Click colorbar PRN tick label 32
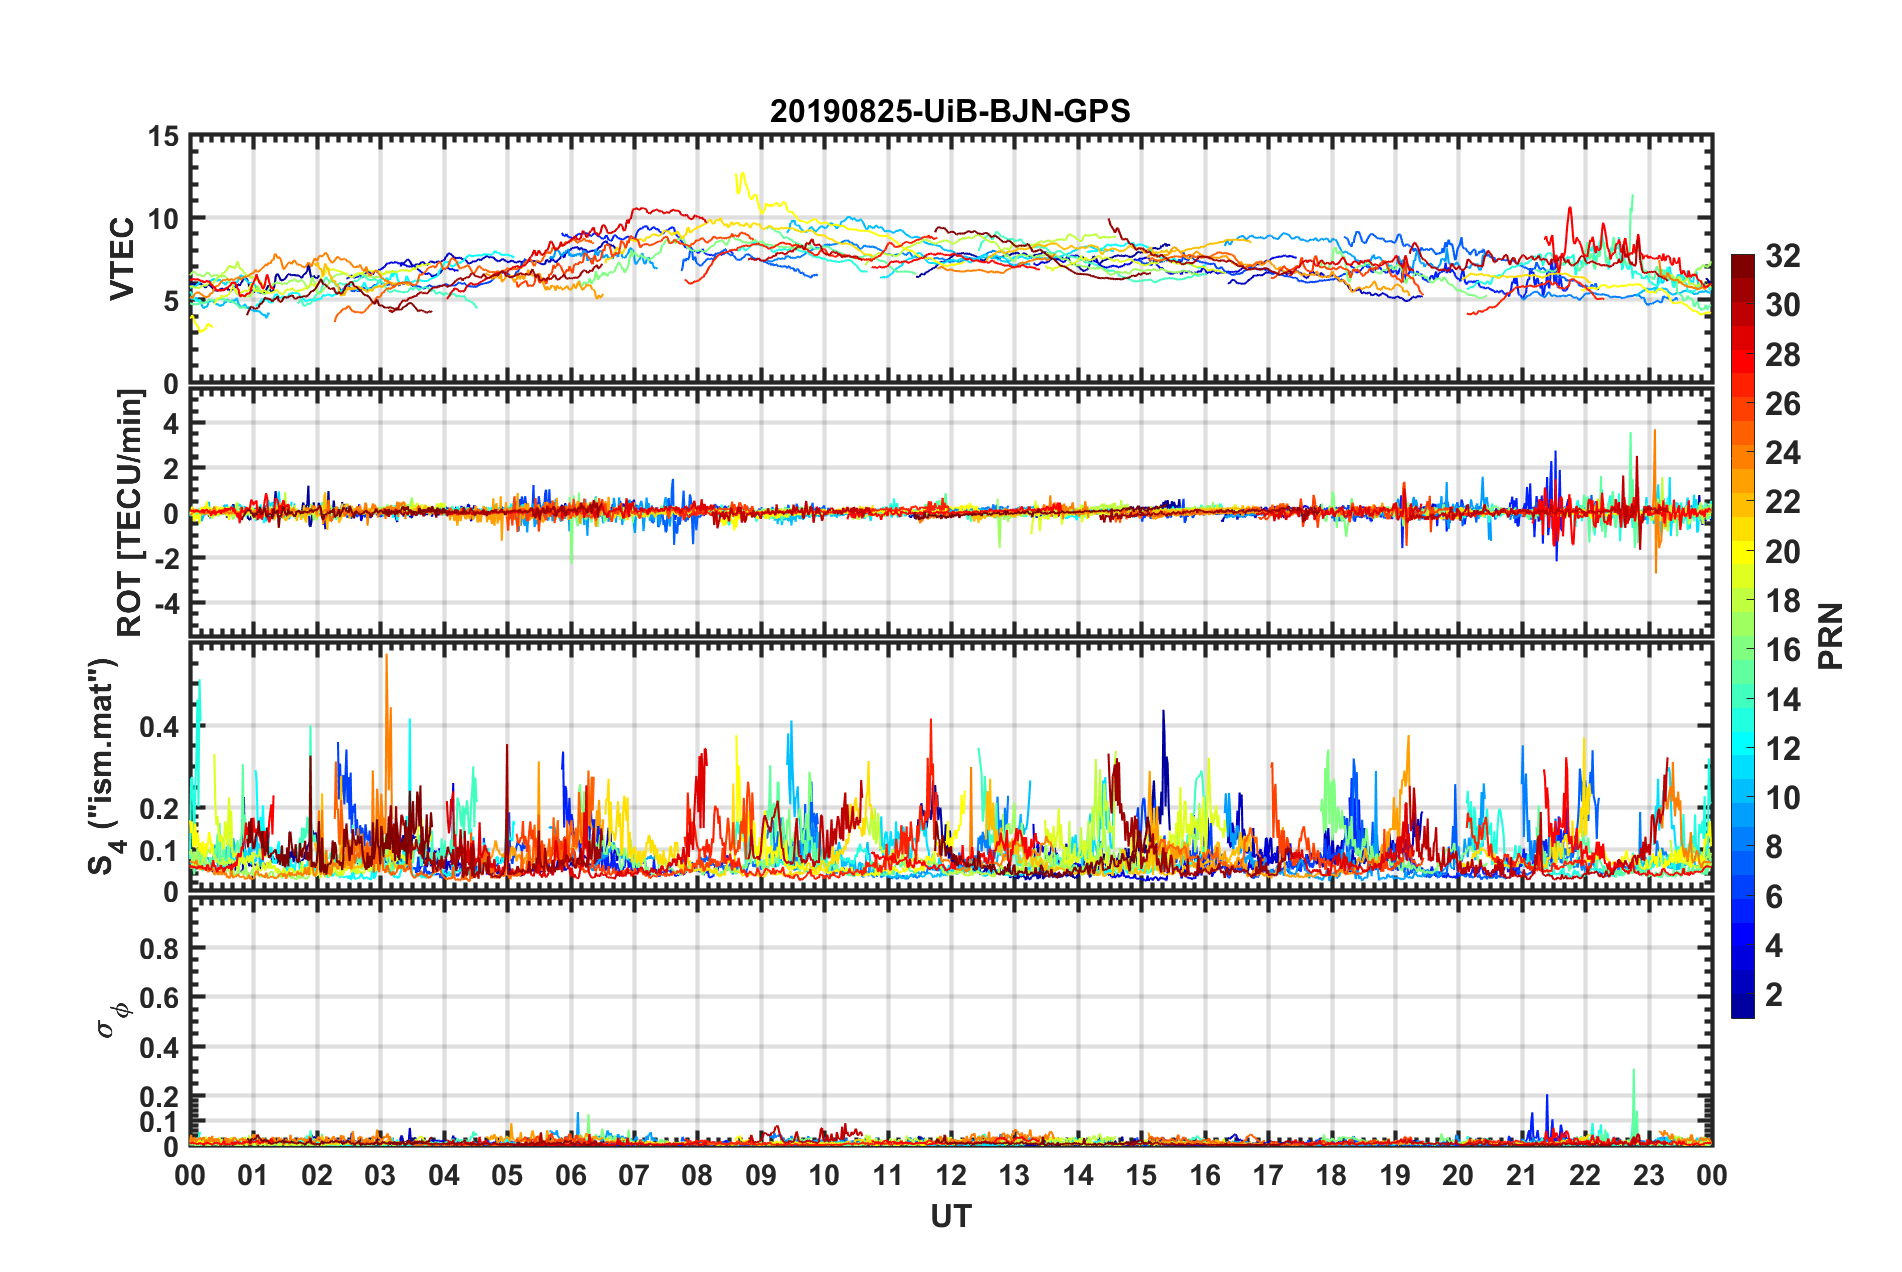The height and width of the screenshot is (1272, 1902). [x=1782, y=256]
